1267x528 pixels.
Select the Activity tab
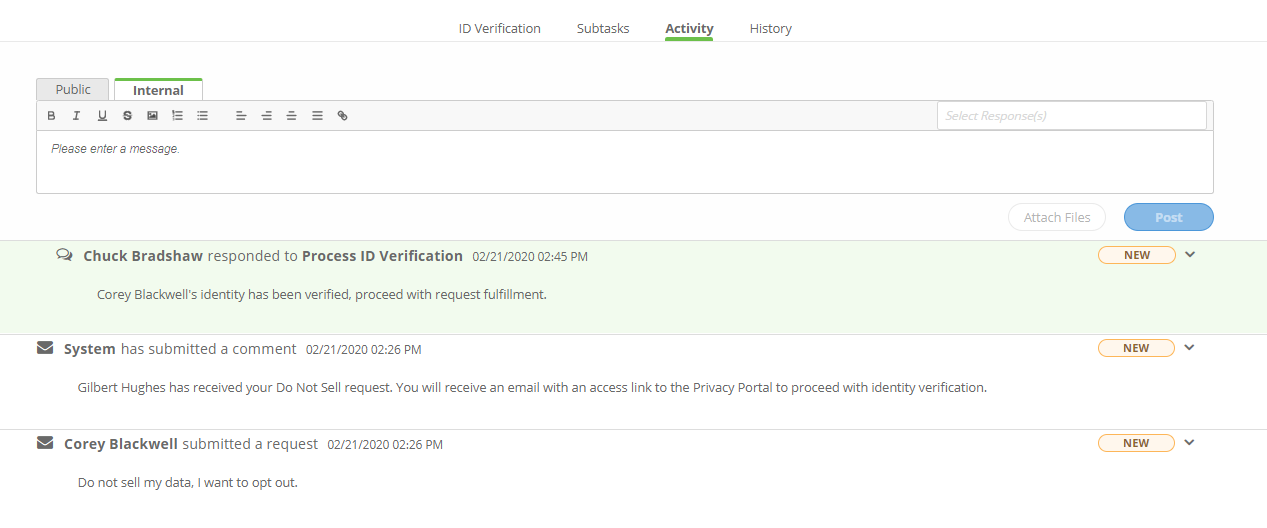(x=689, y=28)
